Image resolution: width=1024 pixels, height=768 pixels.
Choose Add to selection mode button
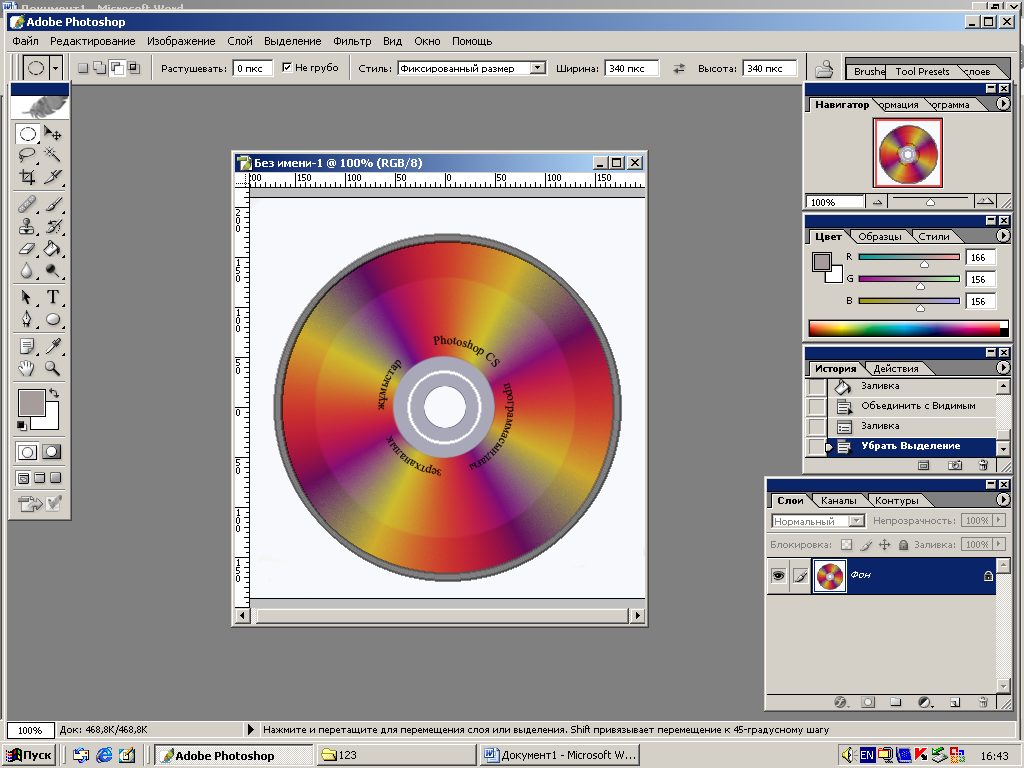click(100, 68)
